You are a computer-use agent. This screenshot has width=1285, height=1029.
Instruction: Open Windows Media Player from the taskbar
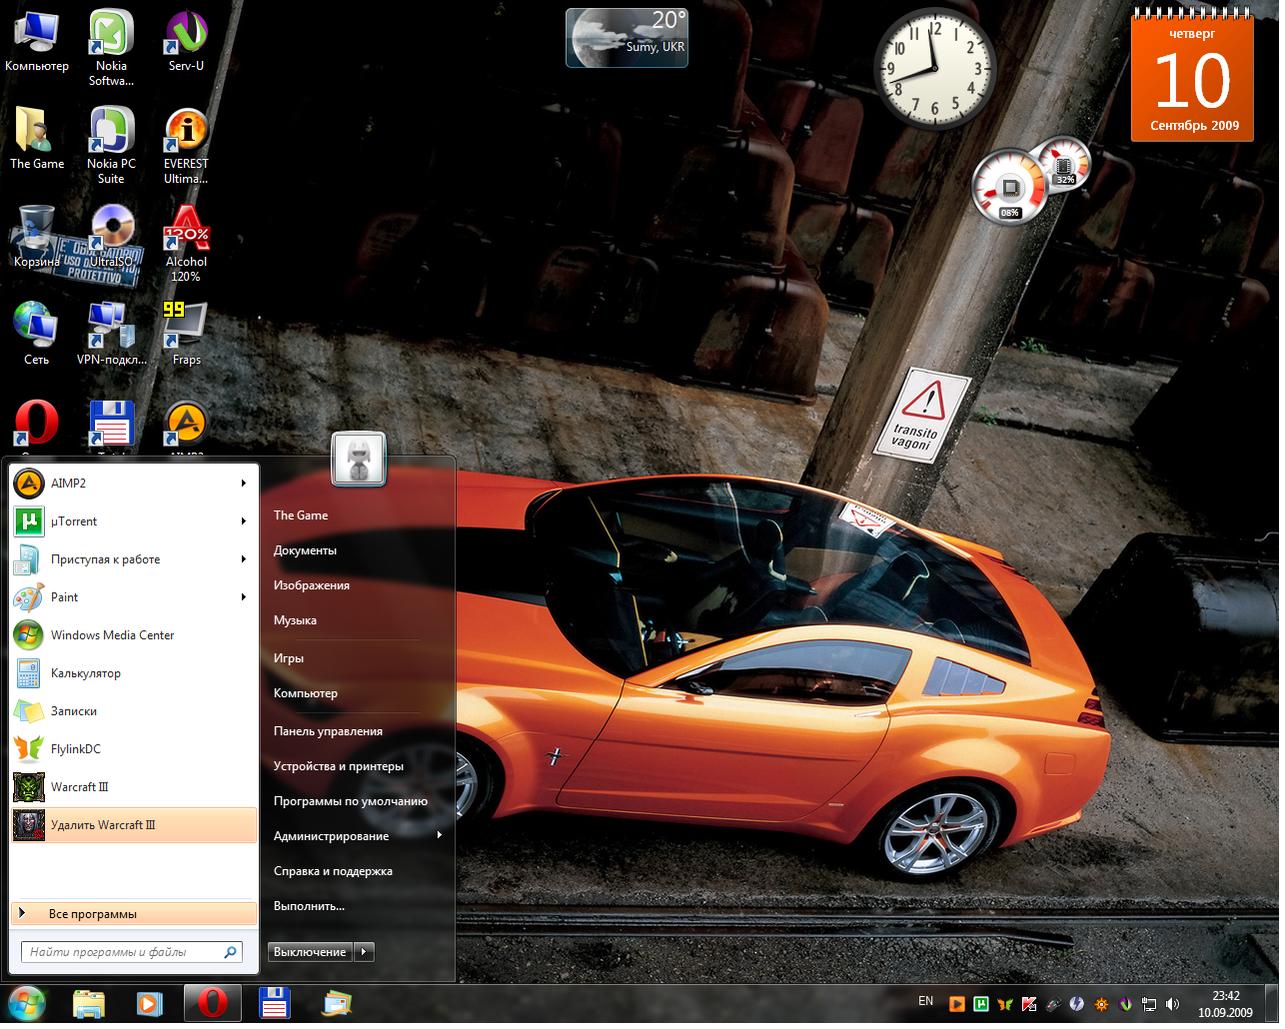[x=149, y=1003]
